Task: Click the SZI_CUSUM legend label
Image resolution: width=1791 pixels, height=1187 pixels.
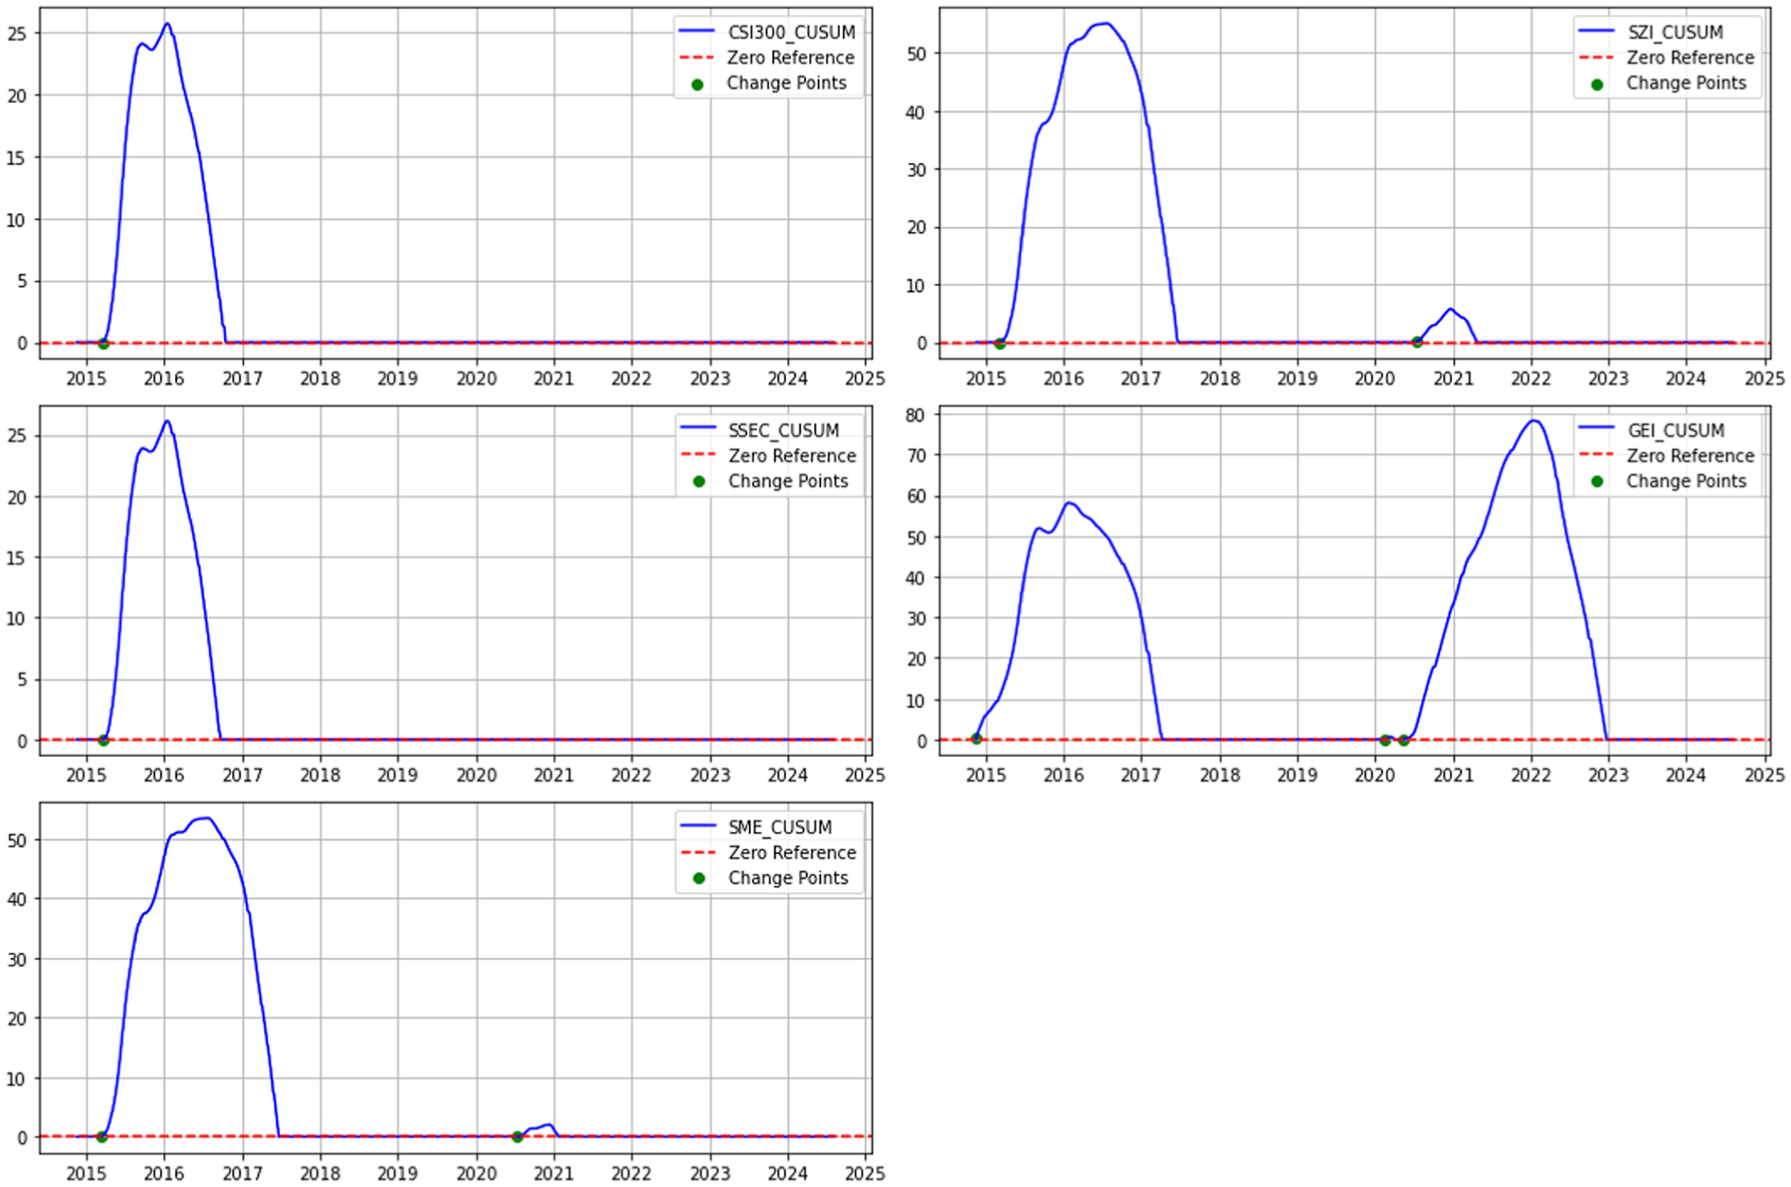Action: tap(1675, 32)
